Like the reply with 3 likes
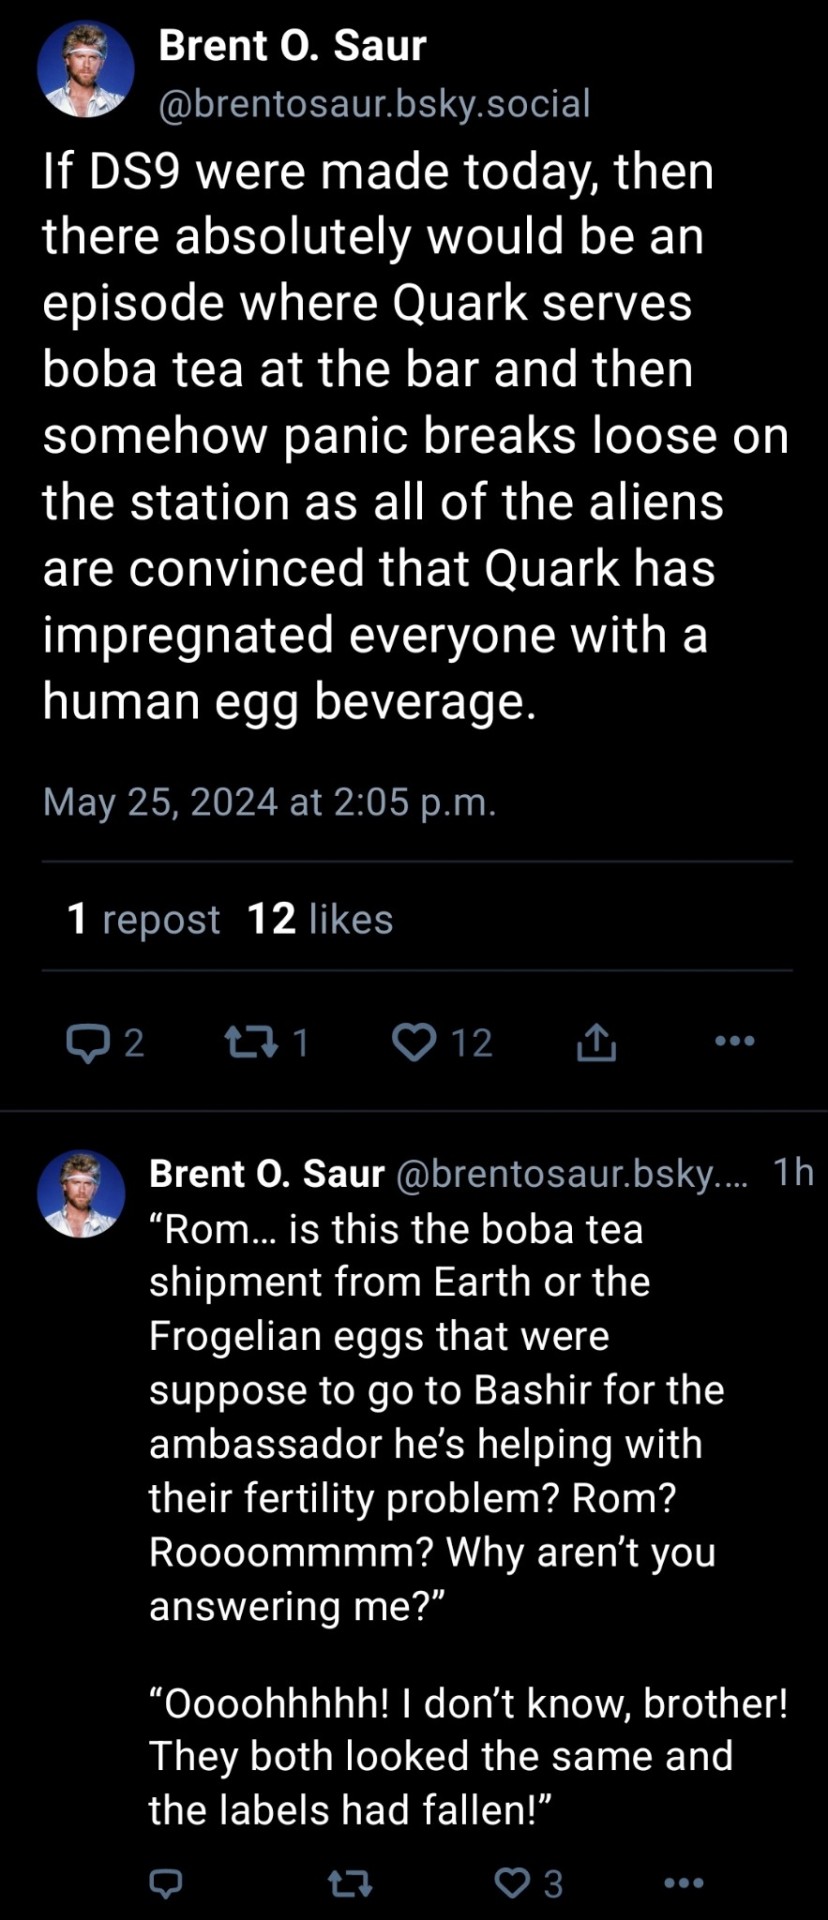The height and width of the screenshot is (1920, 828). coord(514,1884)
